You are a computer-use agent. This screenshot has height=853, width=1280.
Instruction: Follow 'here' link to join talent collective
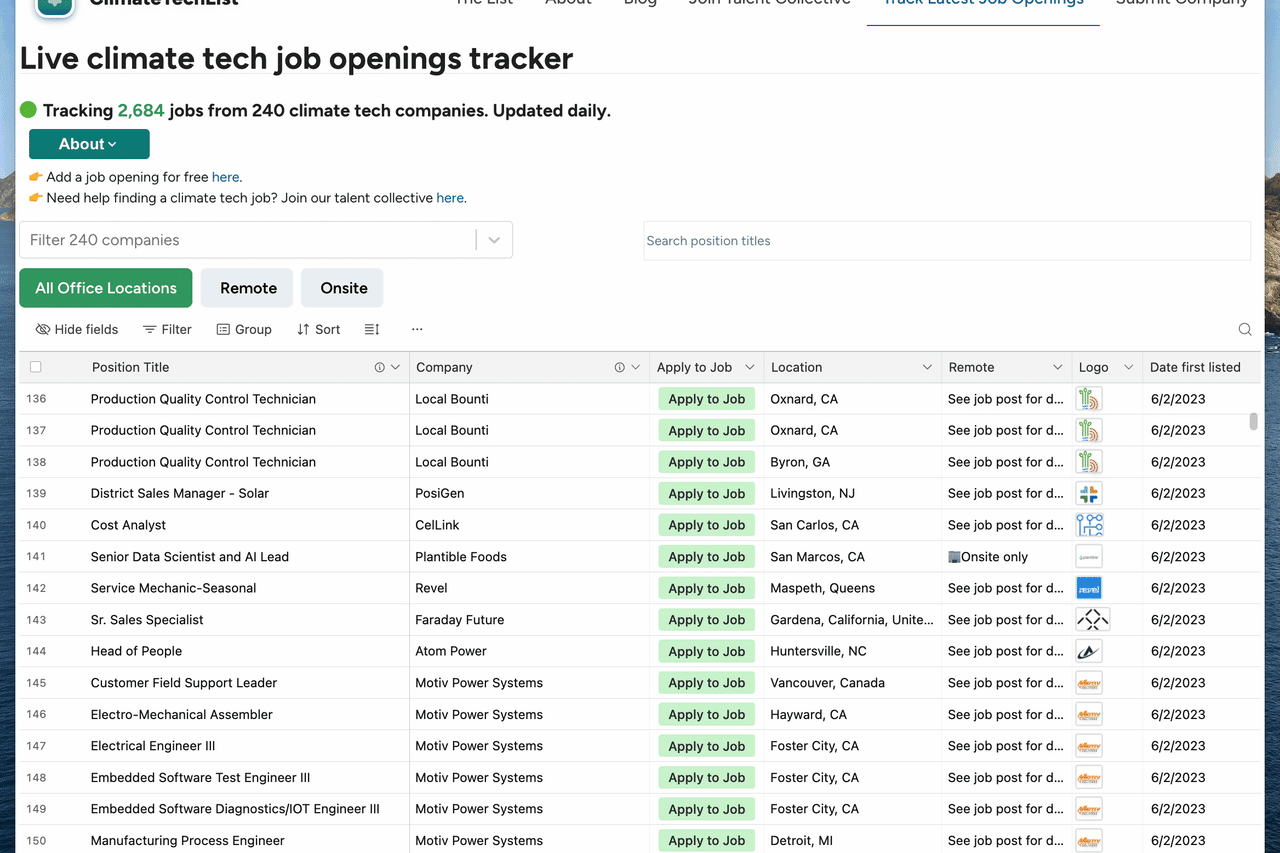tap(450, 198)
